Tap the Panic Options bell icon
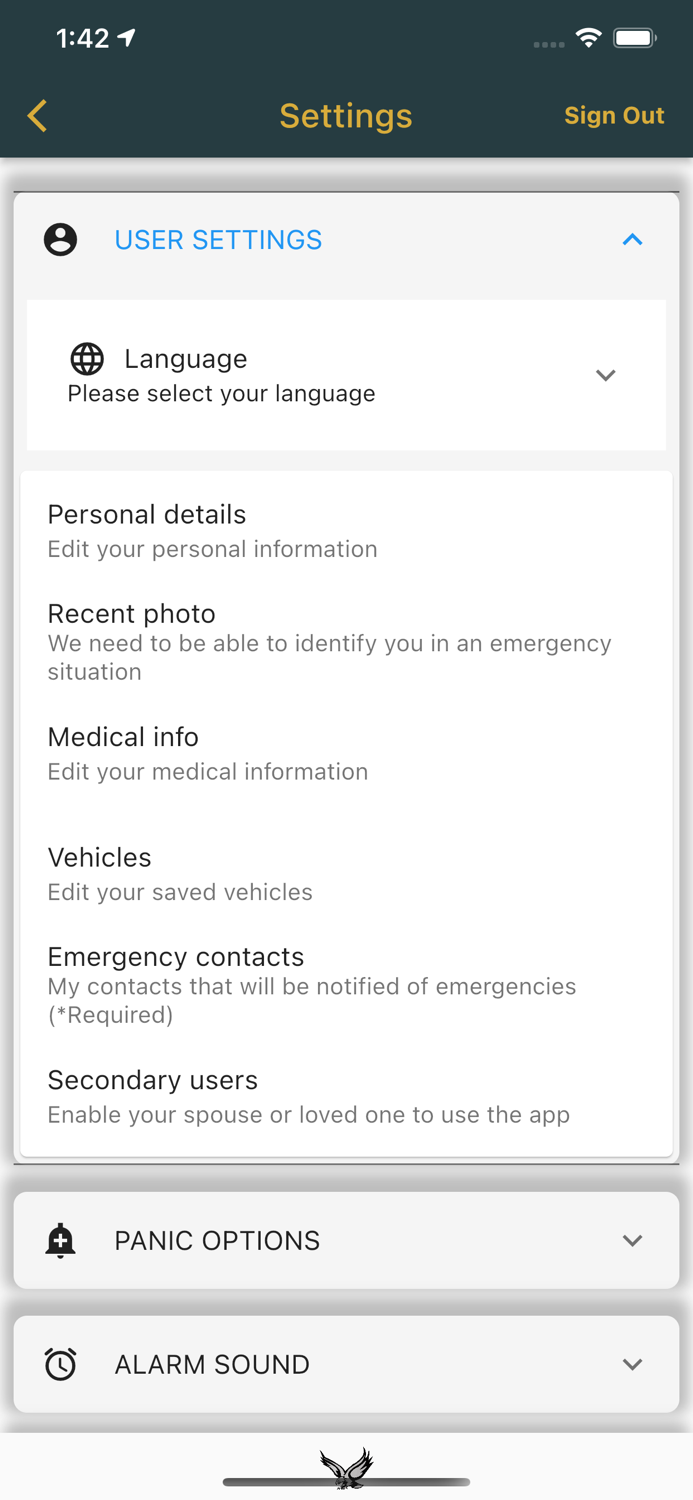The image size is (693, 1500). pos(60,1240)
